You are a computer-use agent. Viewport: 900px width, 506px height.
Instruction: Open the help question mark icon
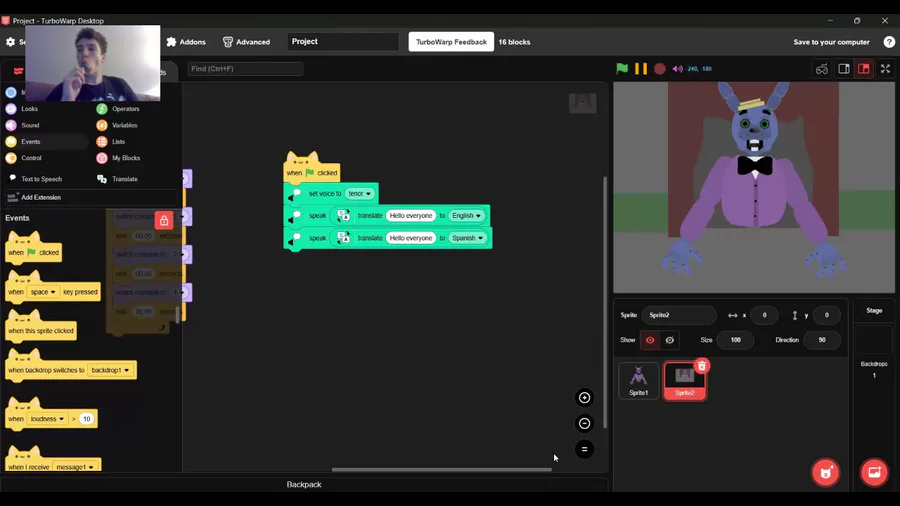[889, 42]
